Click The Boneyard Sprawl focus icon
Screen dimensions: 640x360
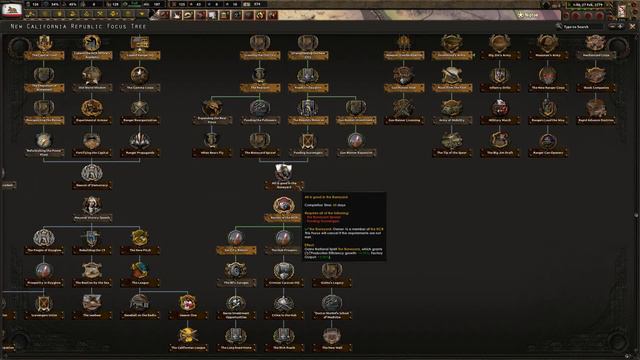[260, 140]
